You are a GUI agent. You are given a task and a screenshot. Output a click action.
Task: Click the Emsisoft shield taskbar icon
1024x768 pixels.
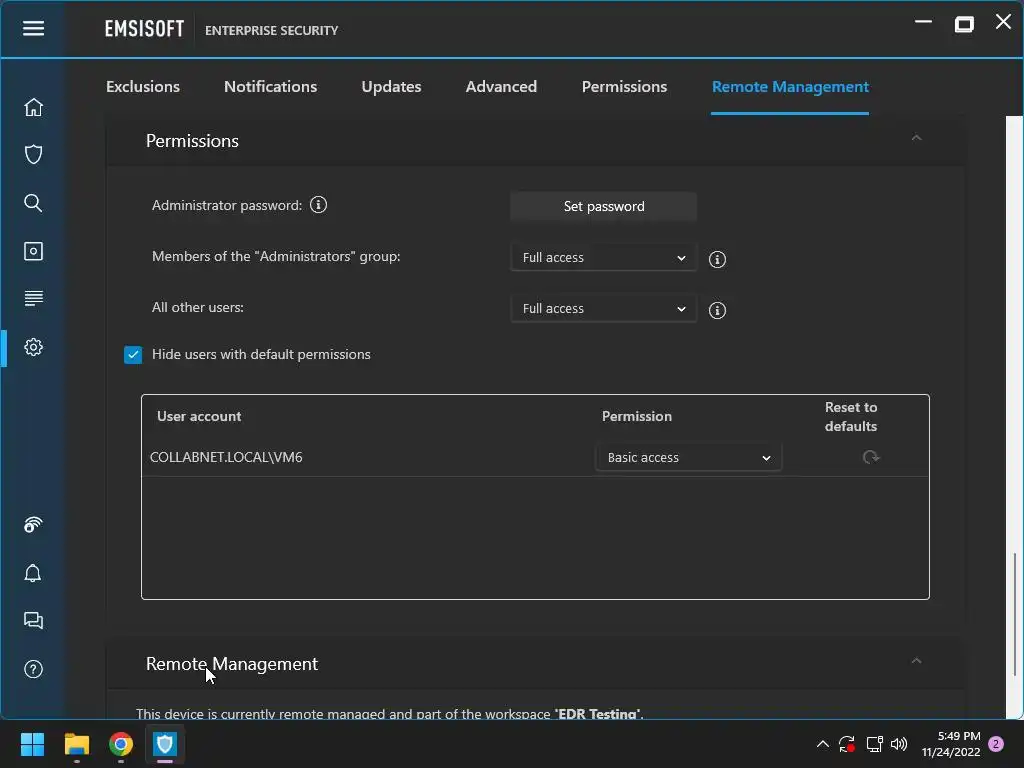165,744
